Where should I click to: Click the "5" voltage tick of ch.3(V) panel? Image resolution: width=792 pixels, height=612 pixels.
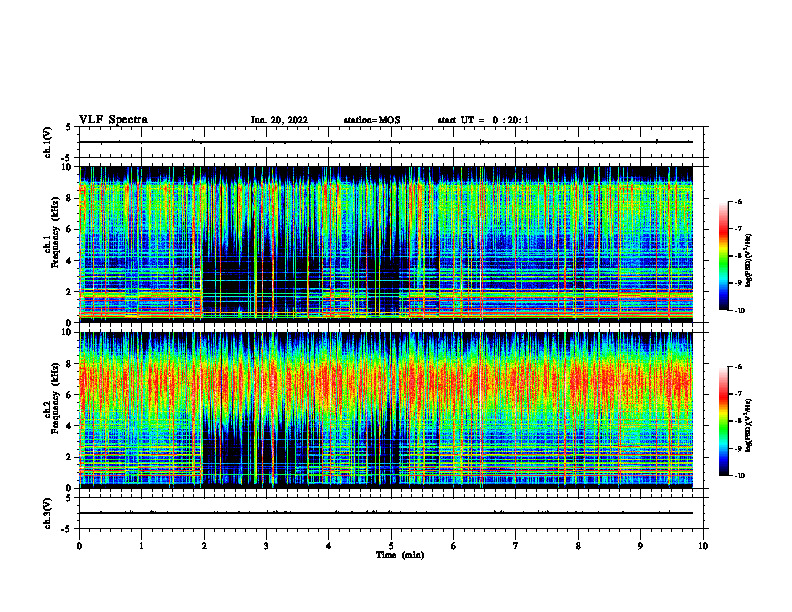coord(69,498)
